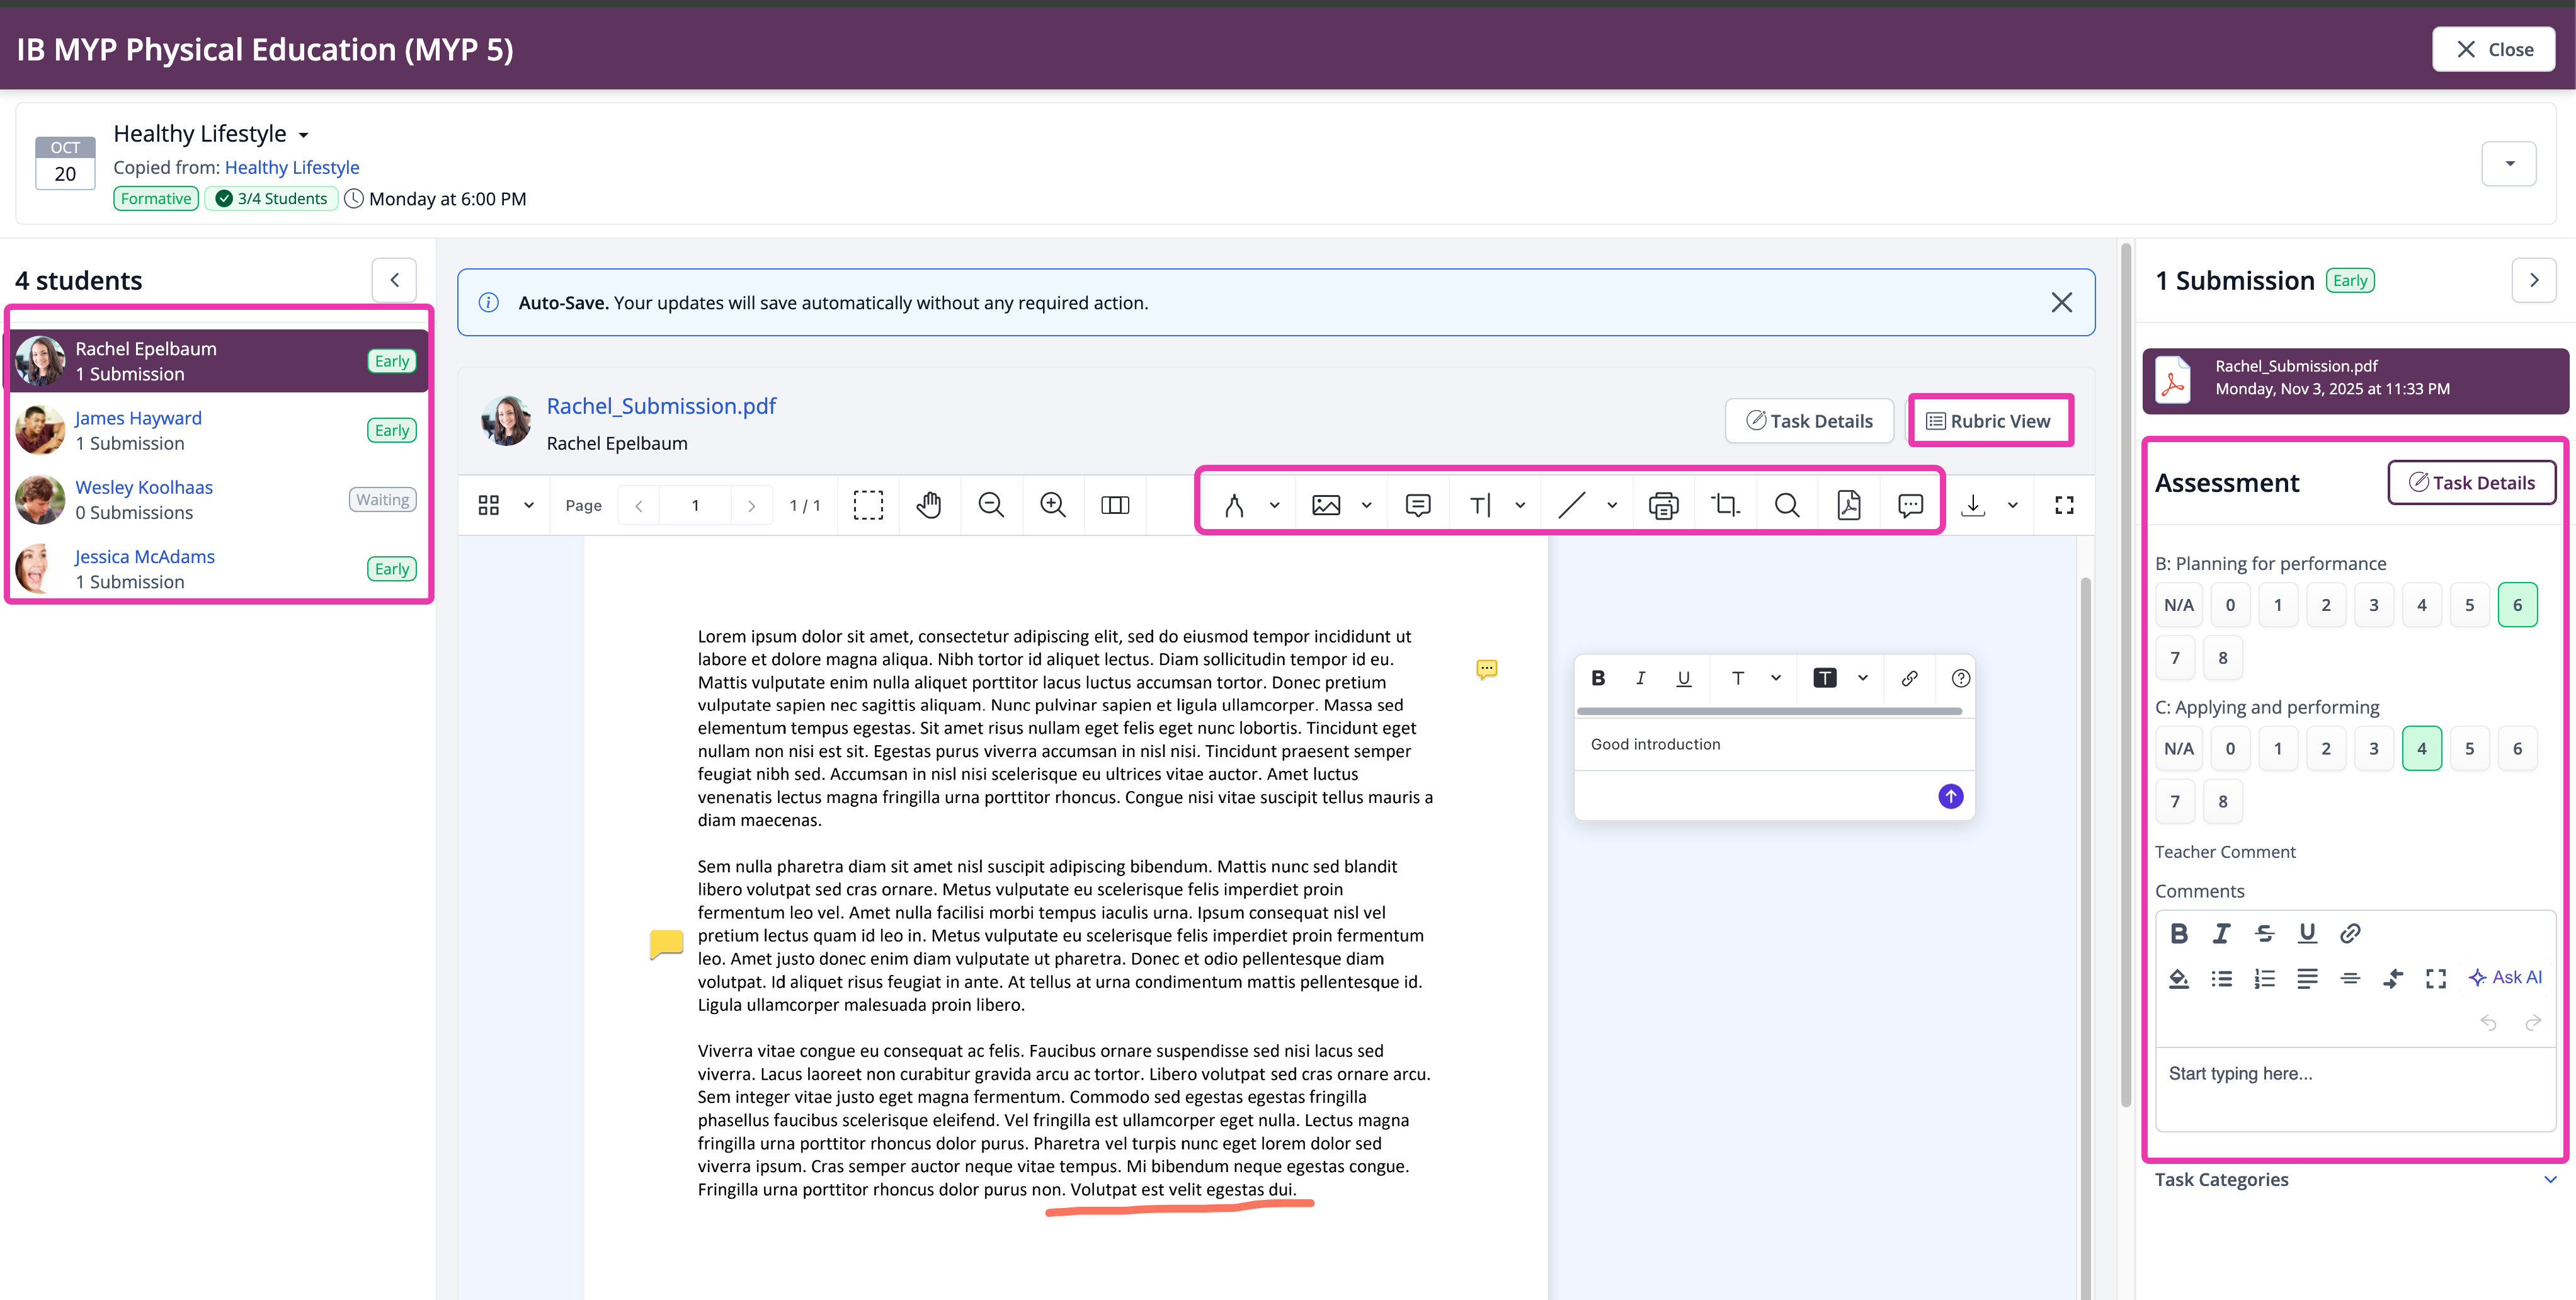2576x1300 pixels.
Task: Ask AI for teacher comment help
Action: (2506, 977)
